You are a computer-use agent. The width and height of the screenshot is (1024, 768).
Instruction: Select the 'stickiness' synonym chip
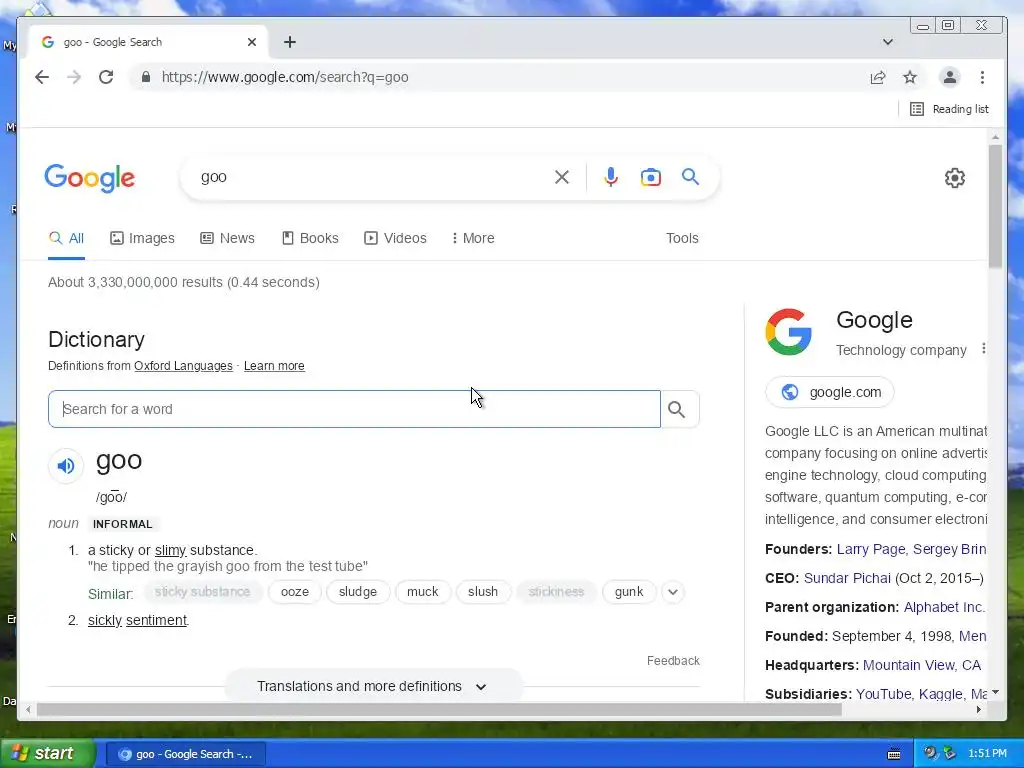[556, 592]
